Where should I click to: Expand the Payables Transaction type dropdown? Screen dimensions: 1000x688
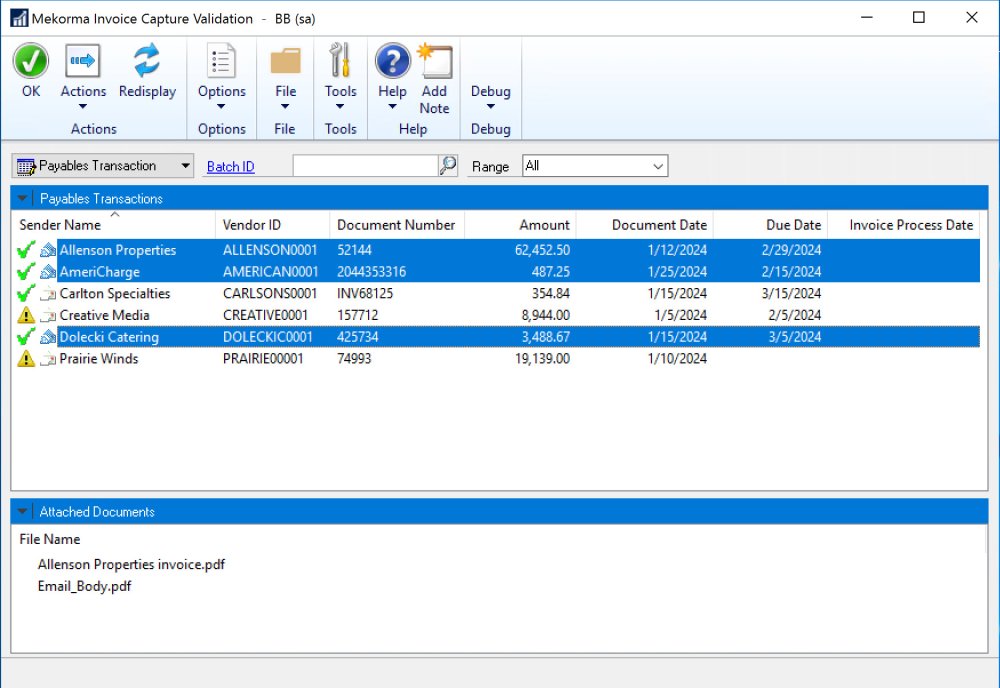[103, 166]
